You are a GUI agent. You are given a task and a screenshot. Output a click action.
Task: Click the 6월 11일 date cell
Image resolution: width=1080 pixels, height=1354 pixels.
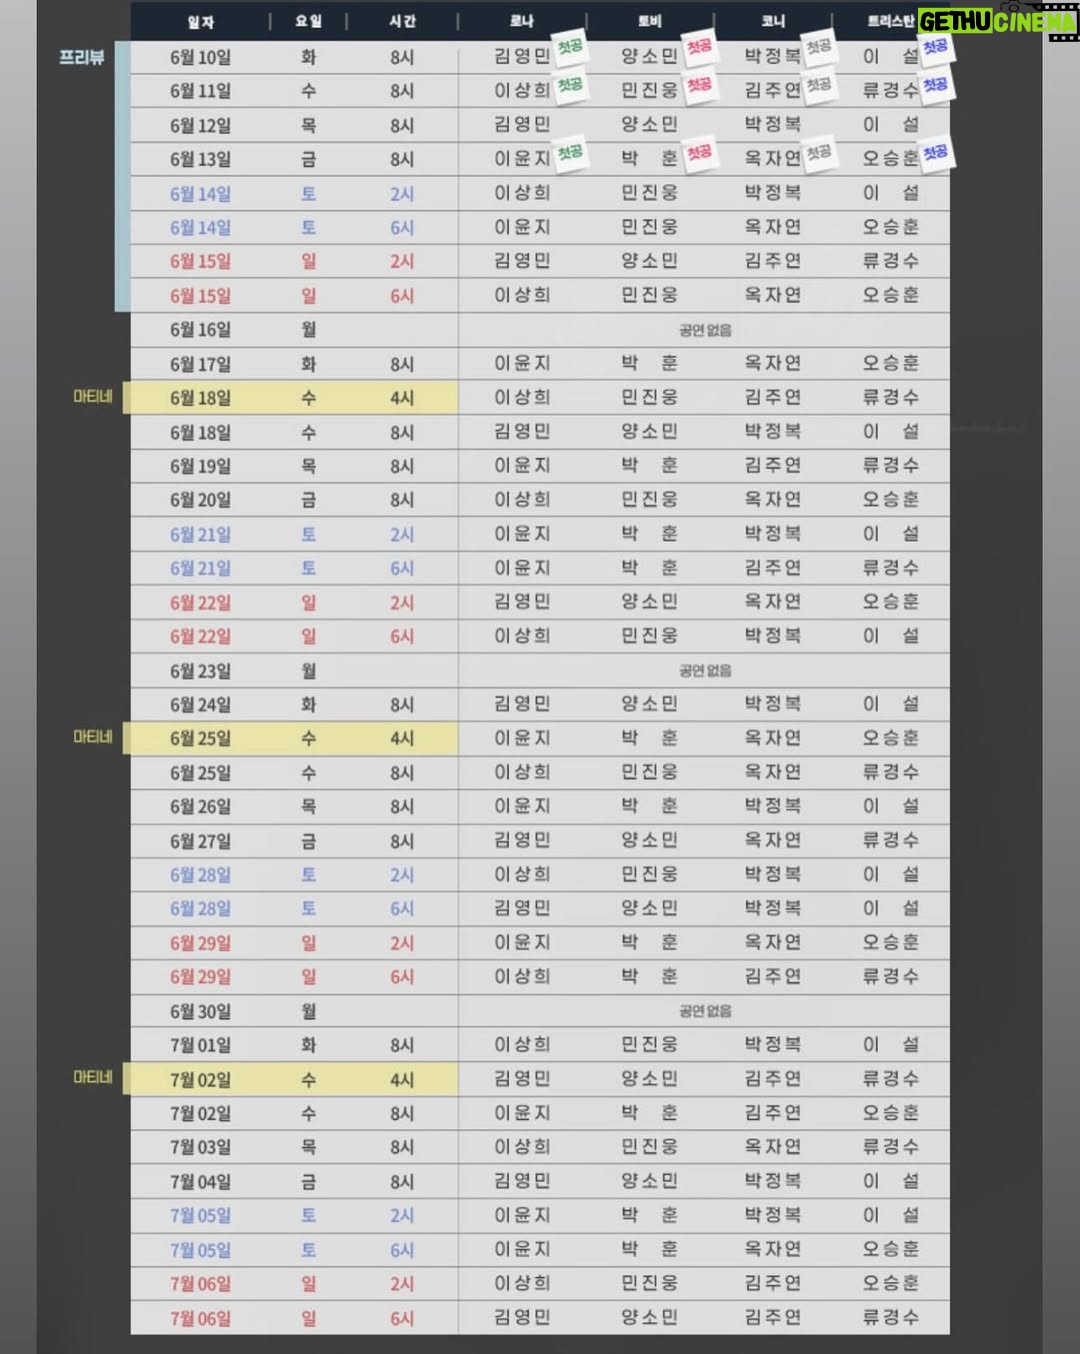click(200, 91)
